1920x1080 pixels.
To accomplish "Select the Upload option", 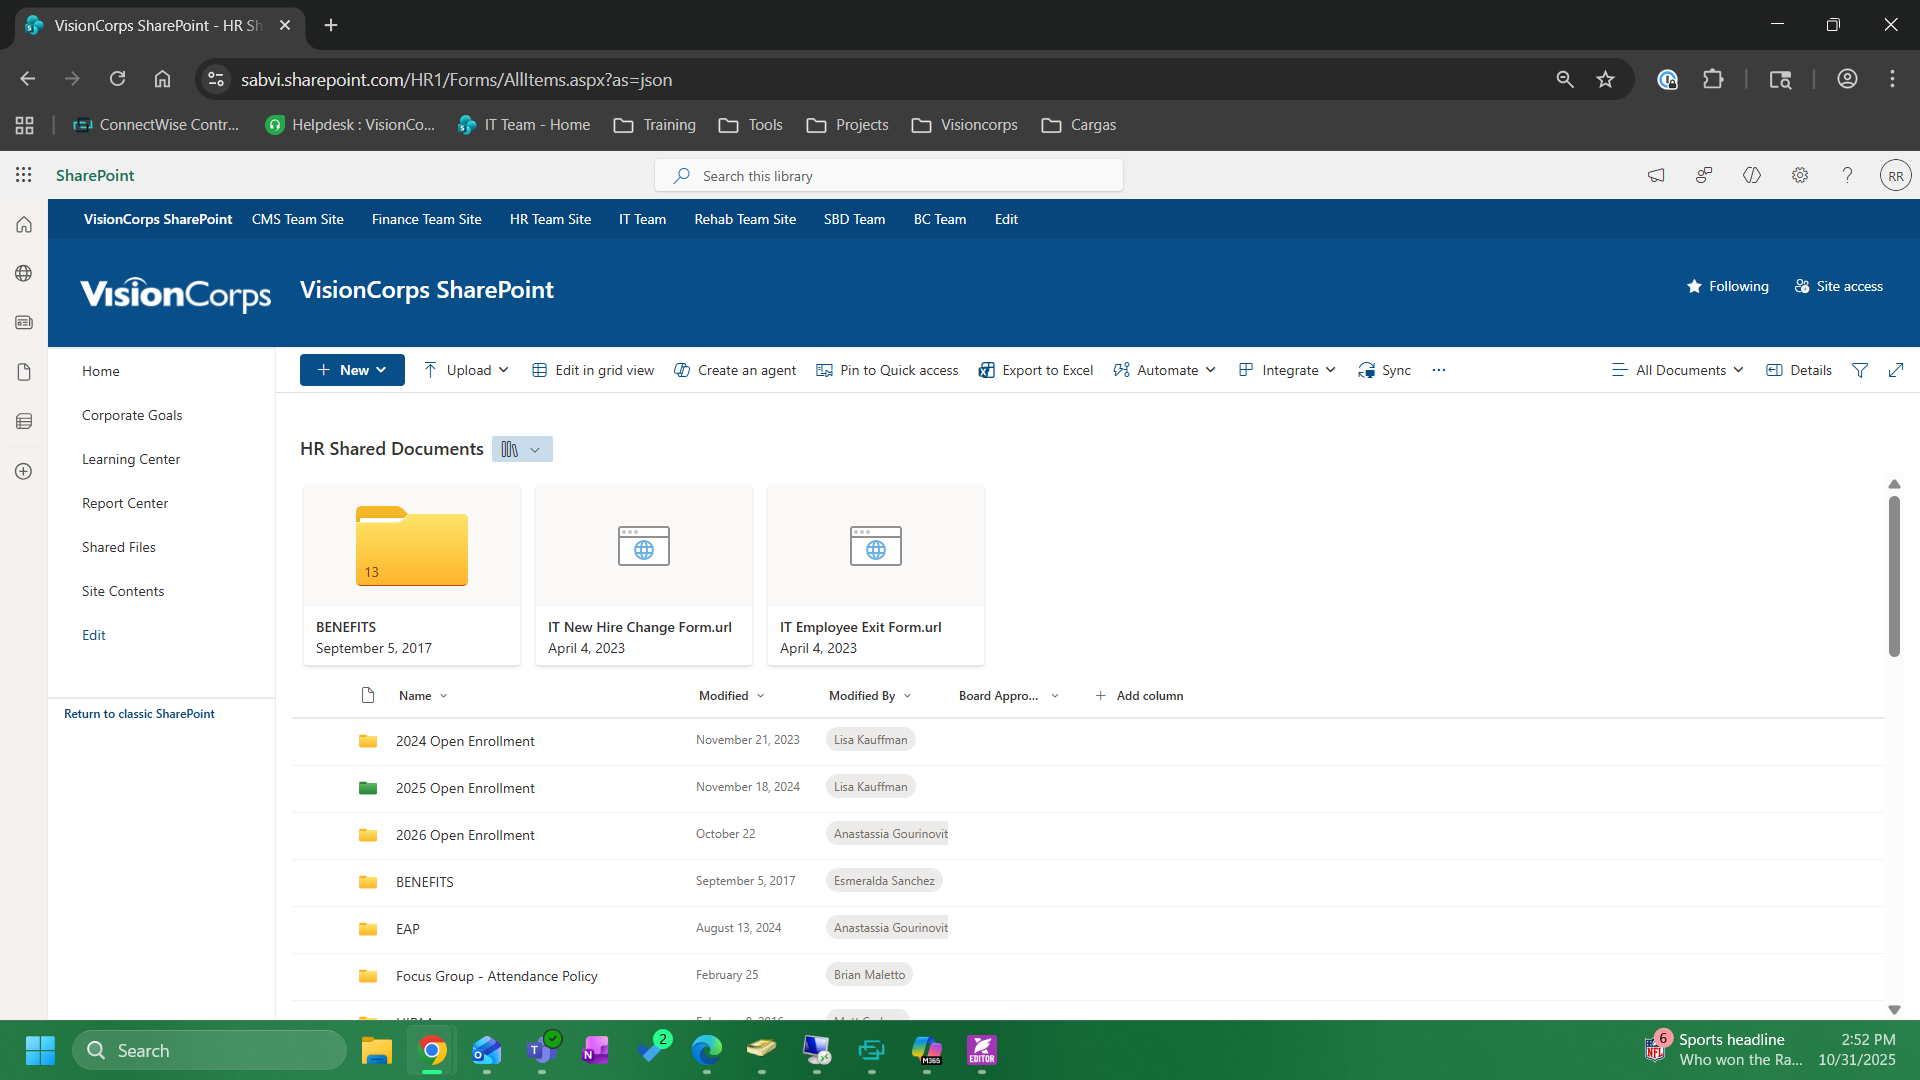I will [464, 370].
